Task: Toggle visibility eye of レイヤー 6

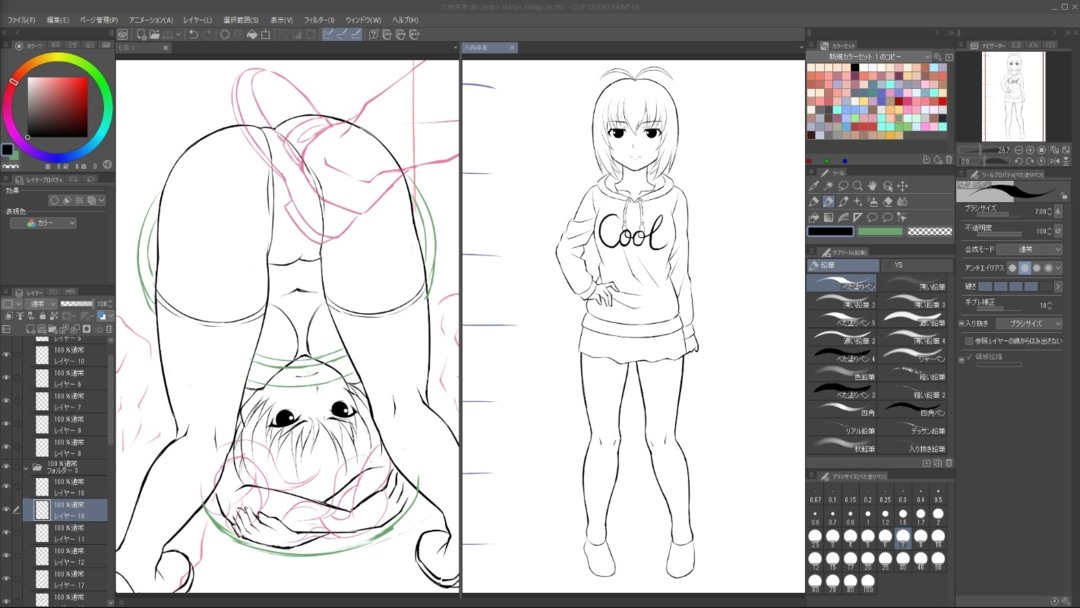Action: [x=6, y=378]
